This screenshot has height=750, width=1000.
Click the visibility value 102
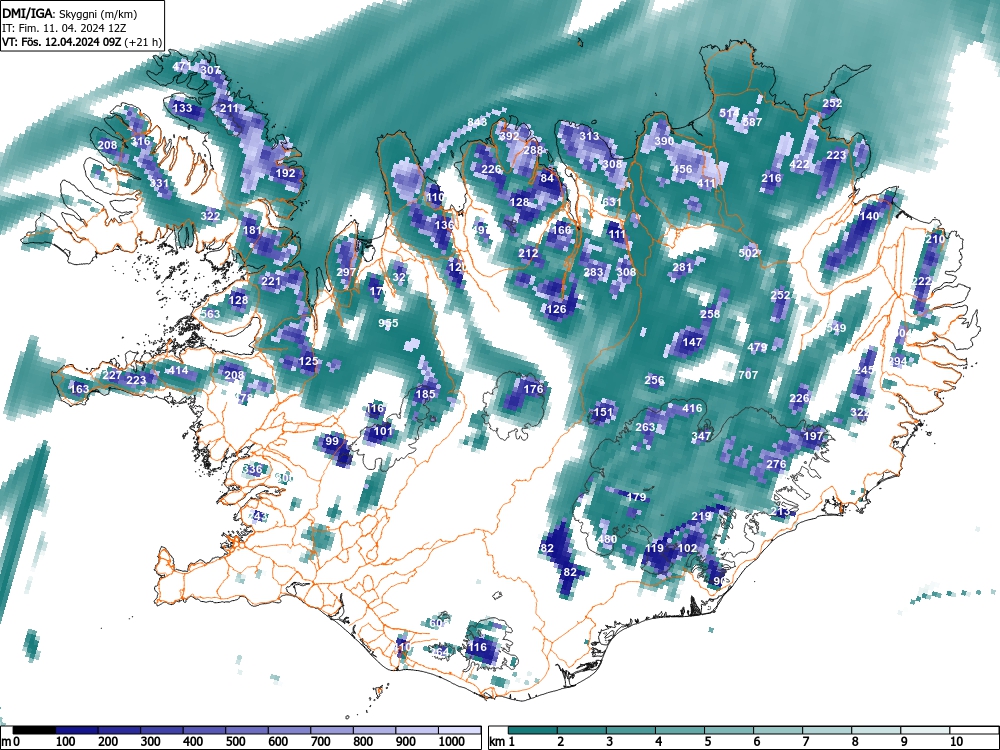point(688,548)
